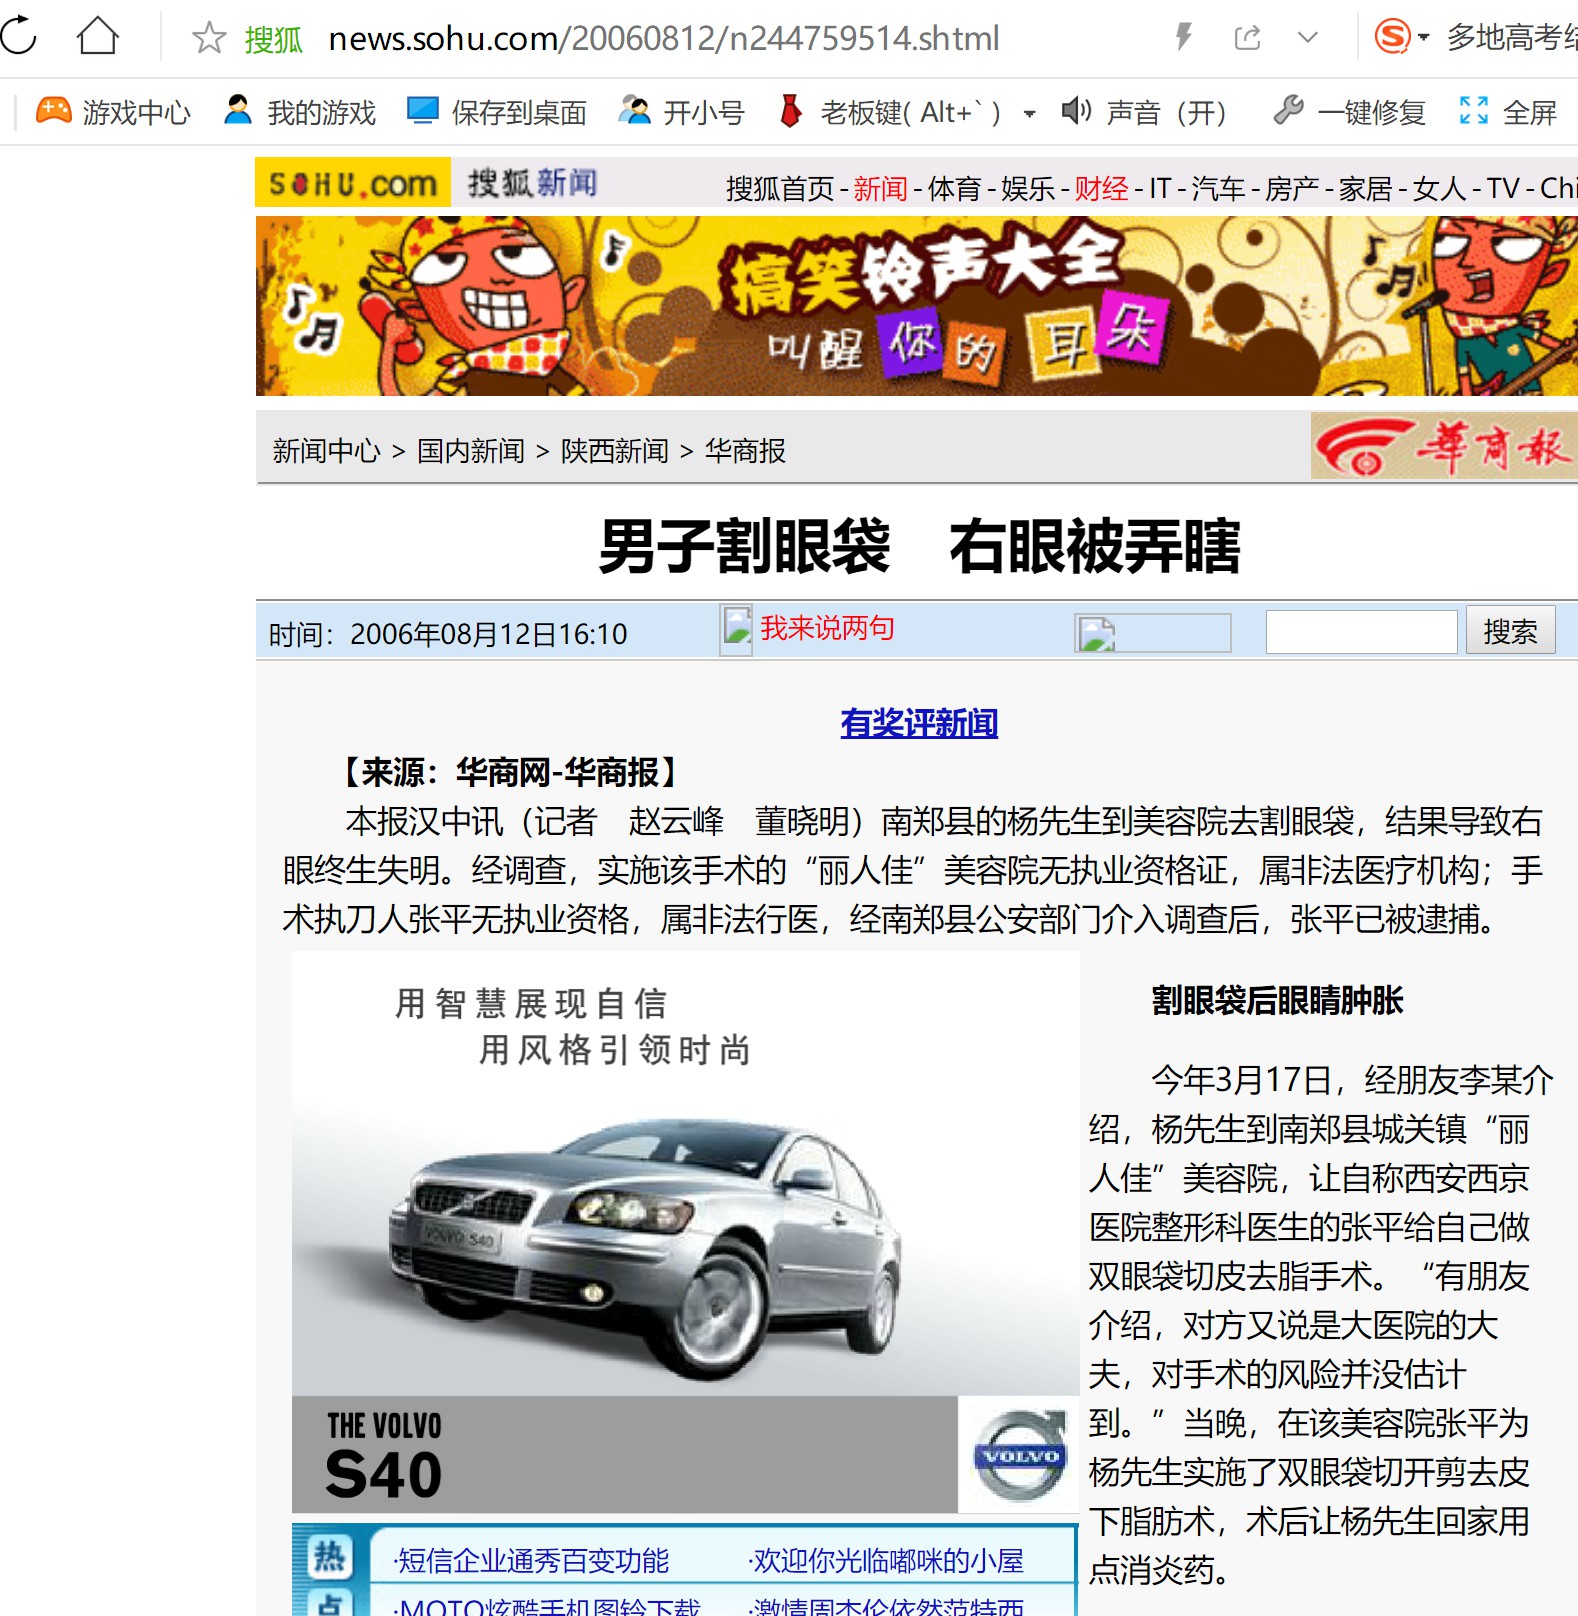Viewport: 1578px width, 1616px height.
Task: Open the 体育 sports nav link
Action: (954, 188)
